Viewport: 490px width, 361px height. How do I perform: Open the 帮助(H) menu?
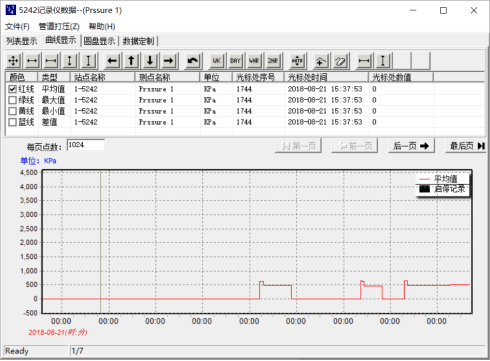tap(102, 26)
